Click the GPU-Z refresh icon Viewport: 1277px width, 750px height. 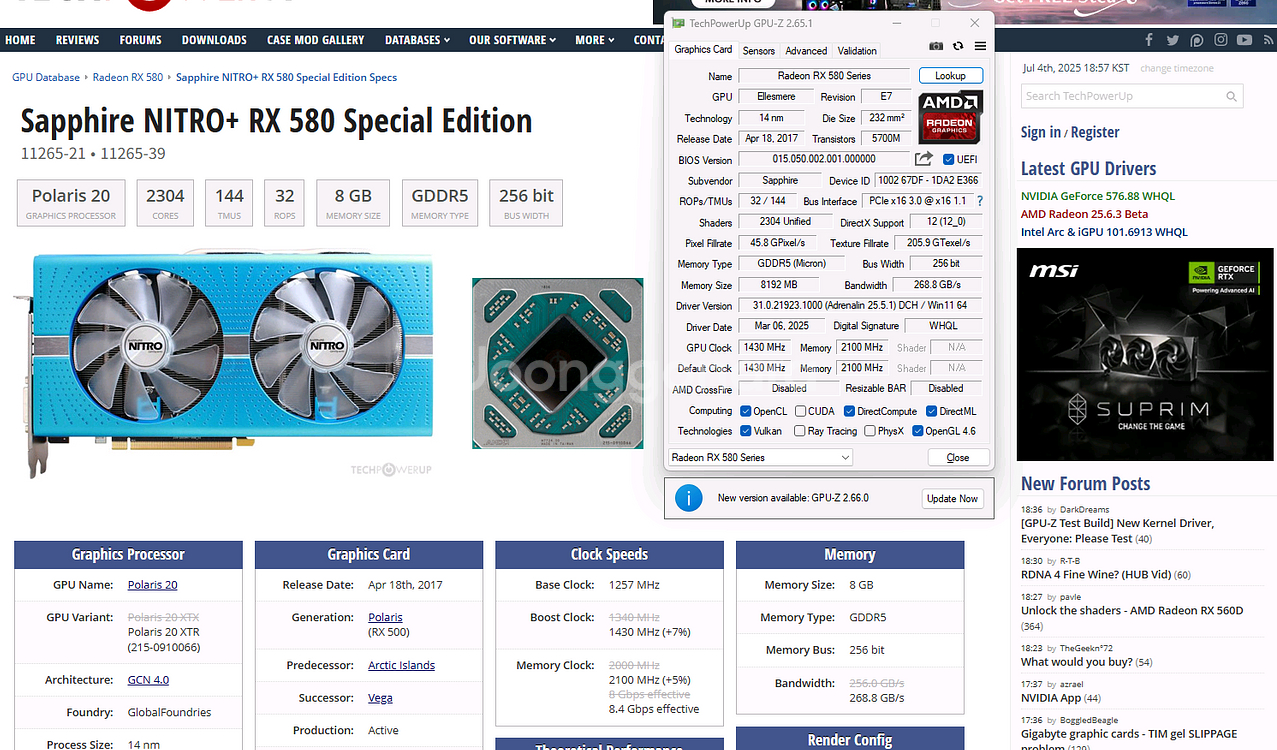pos(958,46)
